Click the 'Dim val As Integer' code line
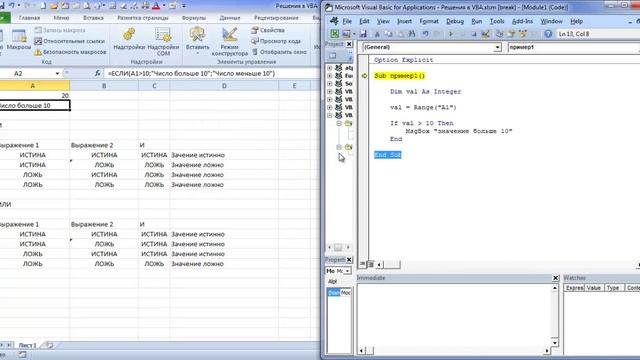640x360 pixels. (x=425, y=92)
